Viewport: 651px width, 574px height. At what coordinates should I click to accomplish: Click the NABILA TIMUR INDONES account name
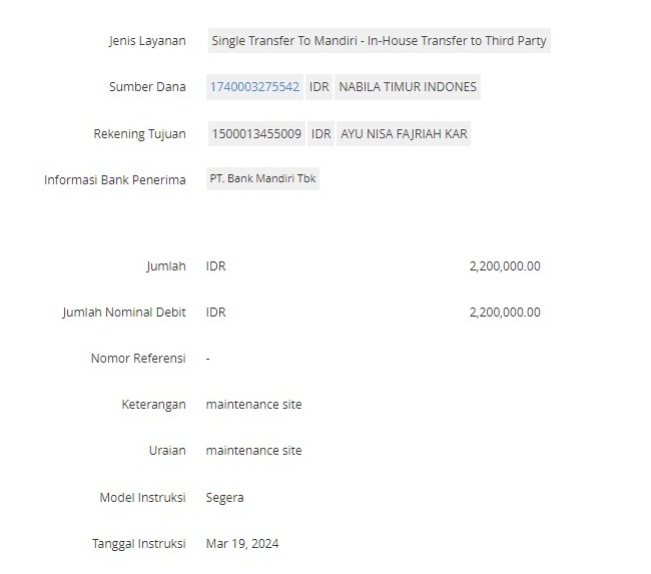click(408, 87)
